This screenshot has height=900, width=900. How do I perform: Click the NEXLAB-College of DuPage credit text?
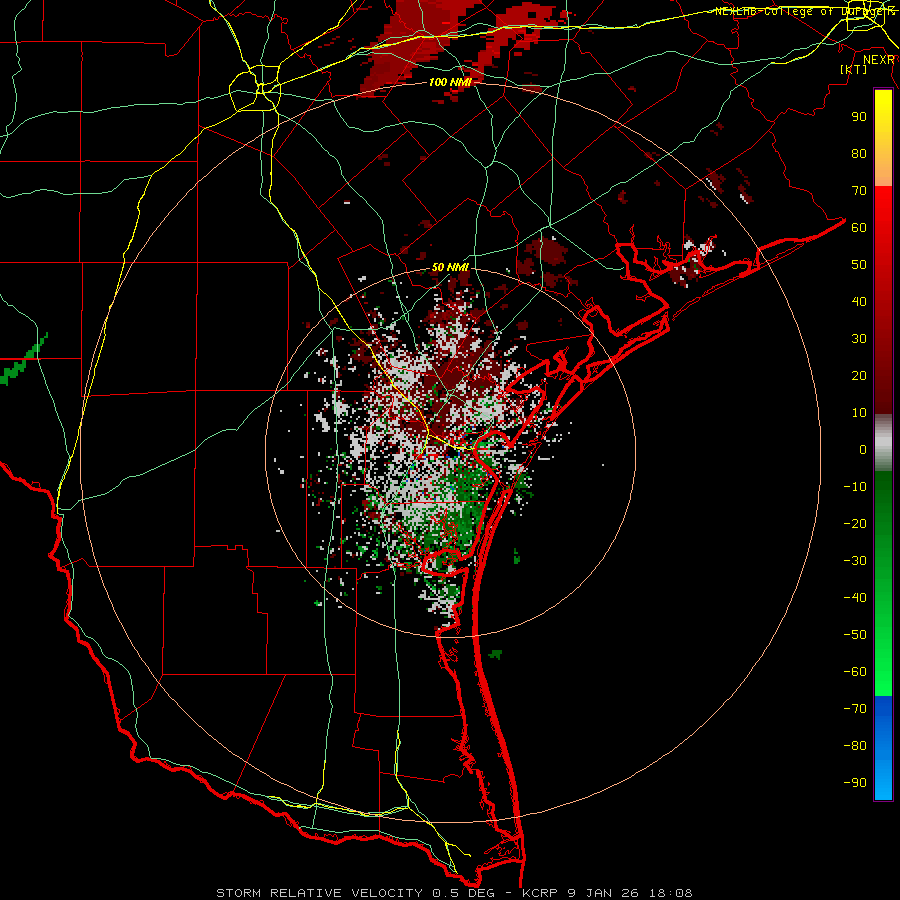pyautogui.click(x=804, y=11)
